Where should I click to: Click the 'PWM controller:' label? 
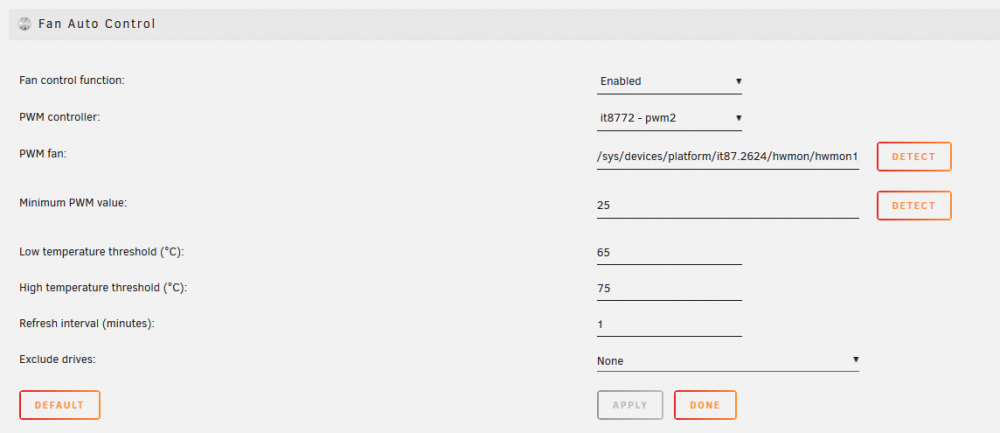pos(60,117)
